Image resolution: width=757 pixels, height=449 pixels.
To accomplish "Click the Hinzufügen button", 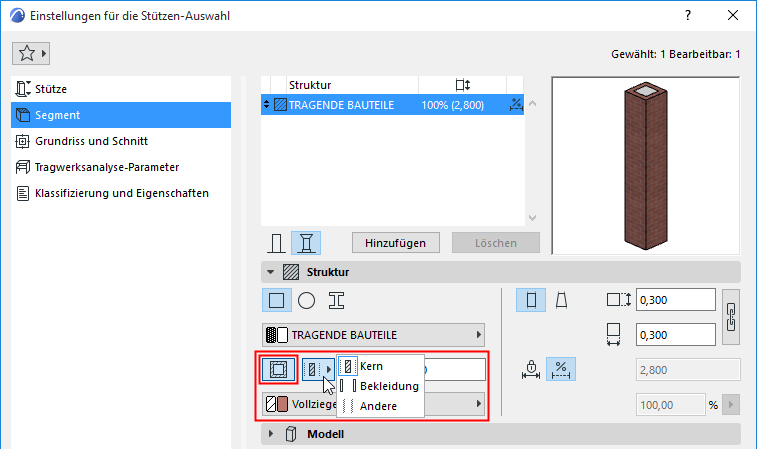I will pyautogui.click(x=395, y=243).
